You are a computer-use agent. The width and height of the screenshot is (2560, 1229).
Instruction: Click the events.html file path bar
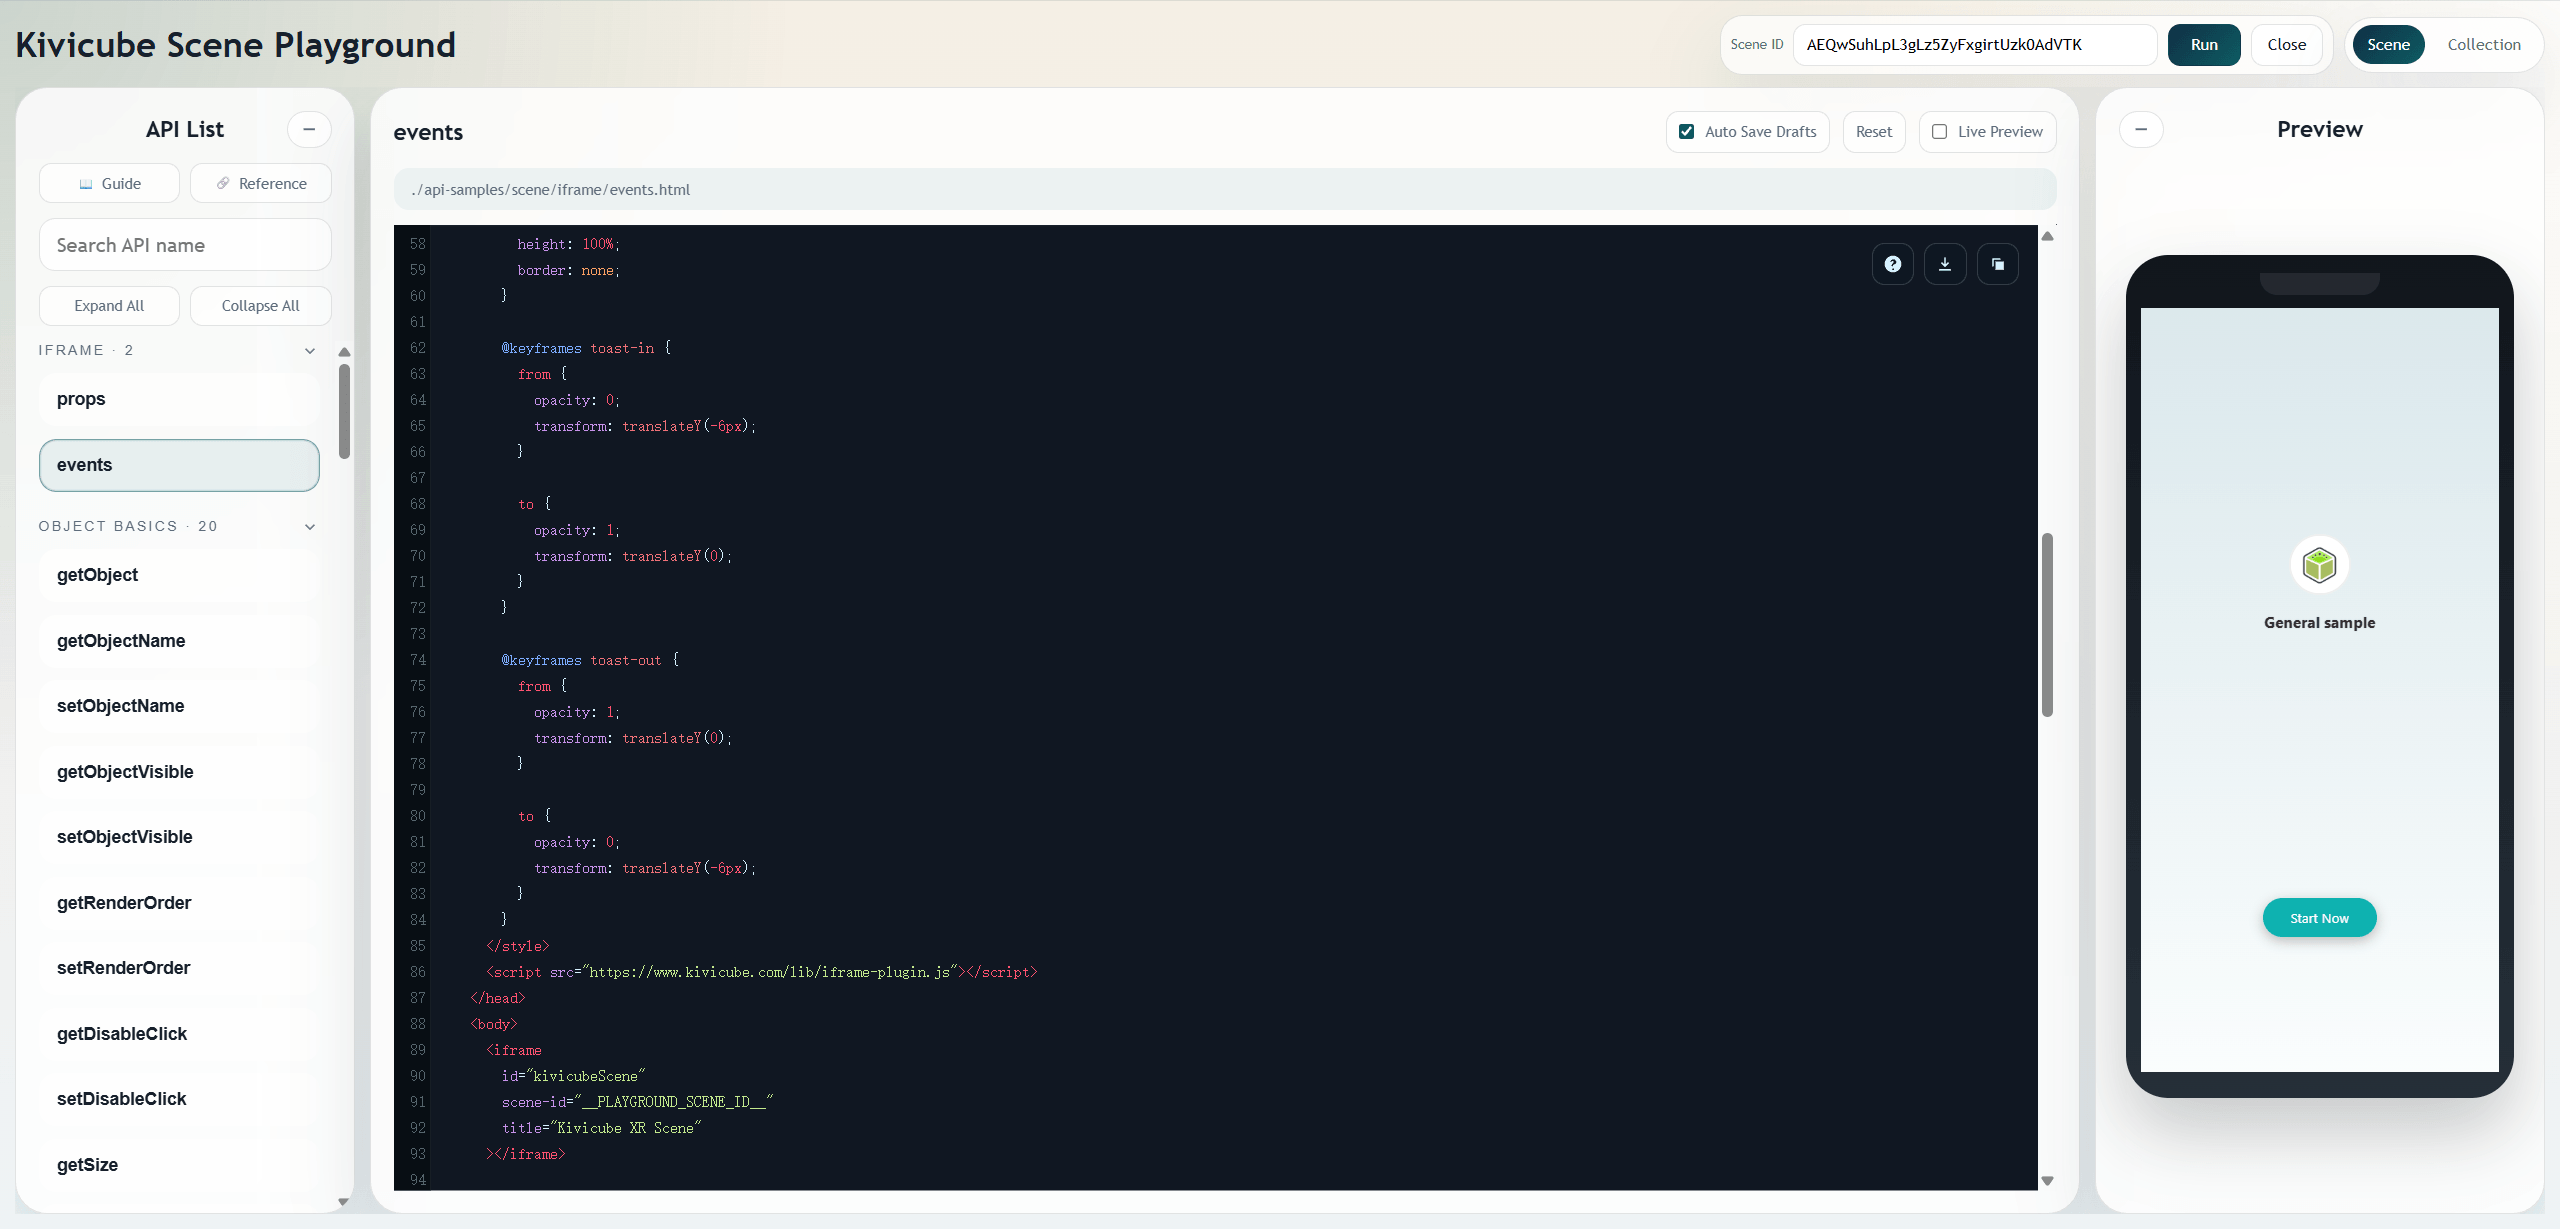[x=1225, y=190]
